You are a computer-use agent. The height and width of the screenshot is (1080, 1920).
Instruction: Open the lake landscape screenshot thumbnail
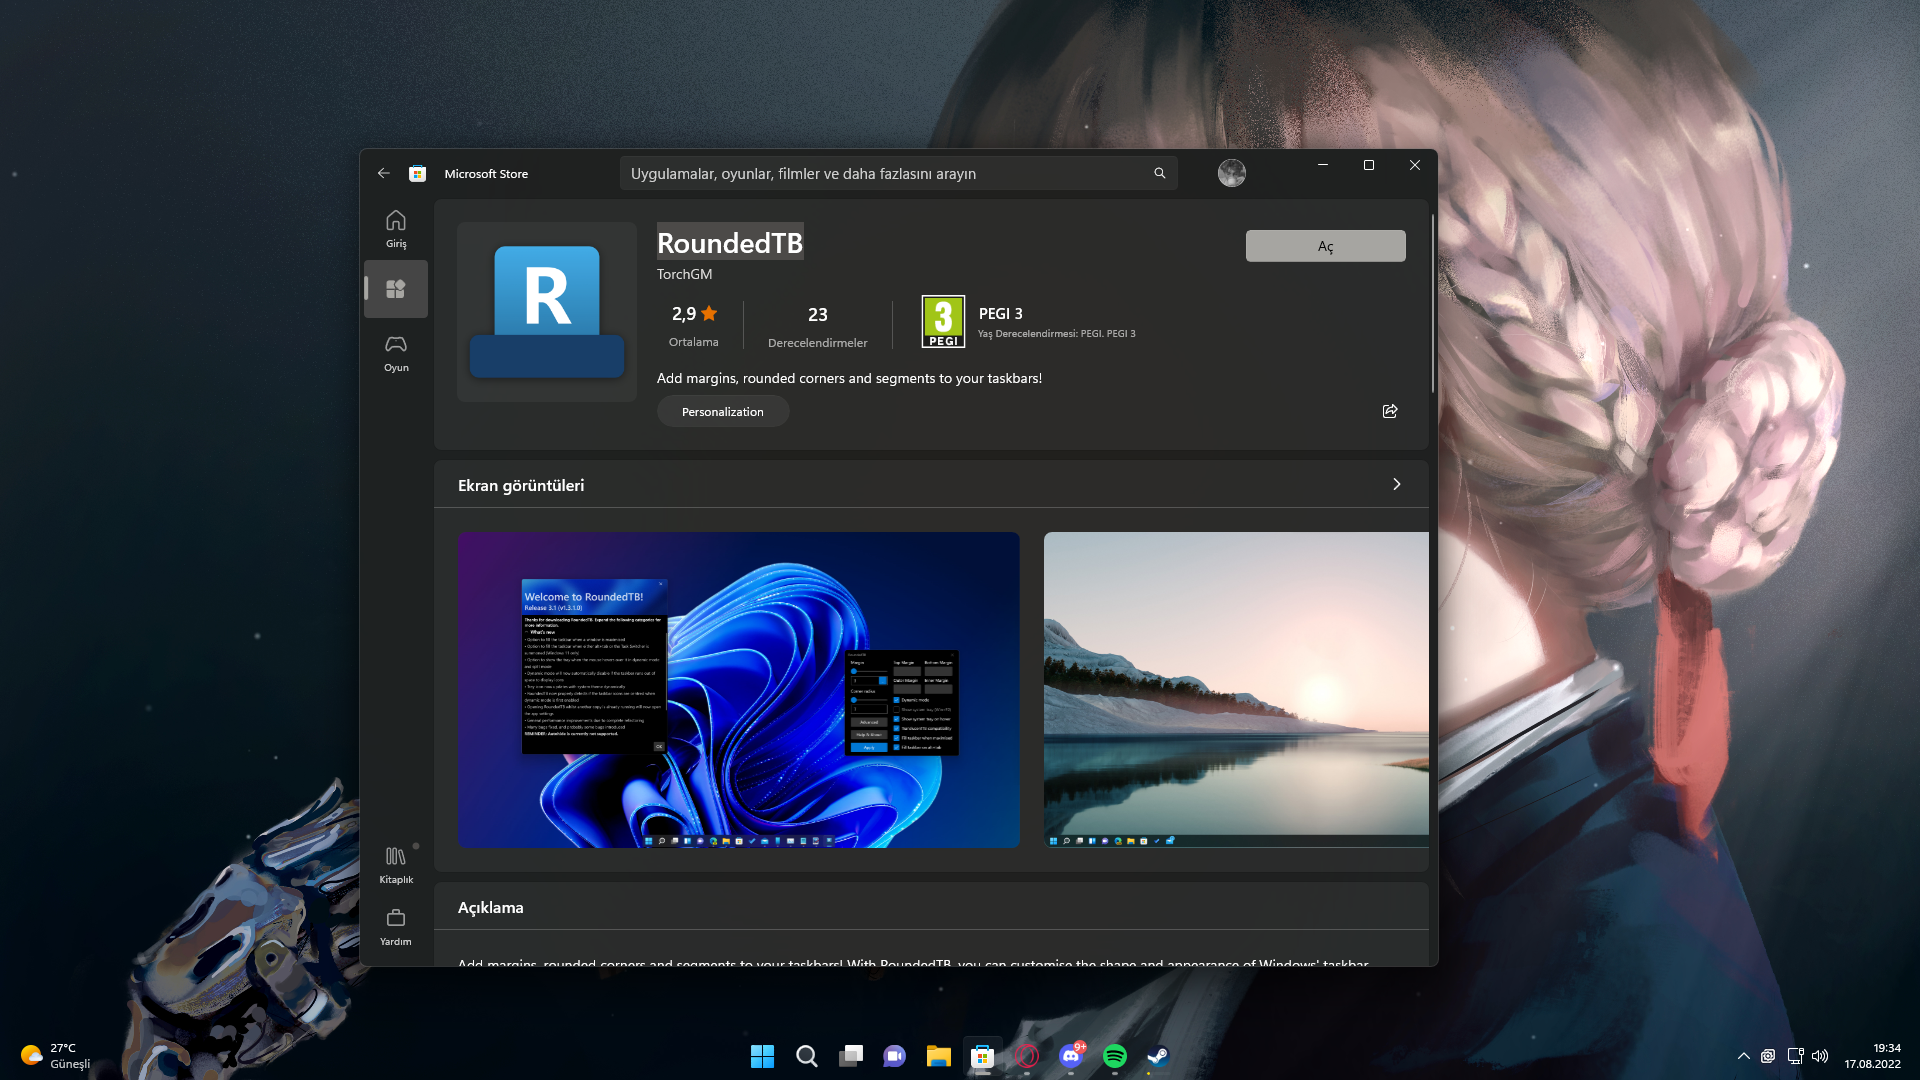tap(1236, 689)
